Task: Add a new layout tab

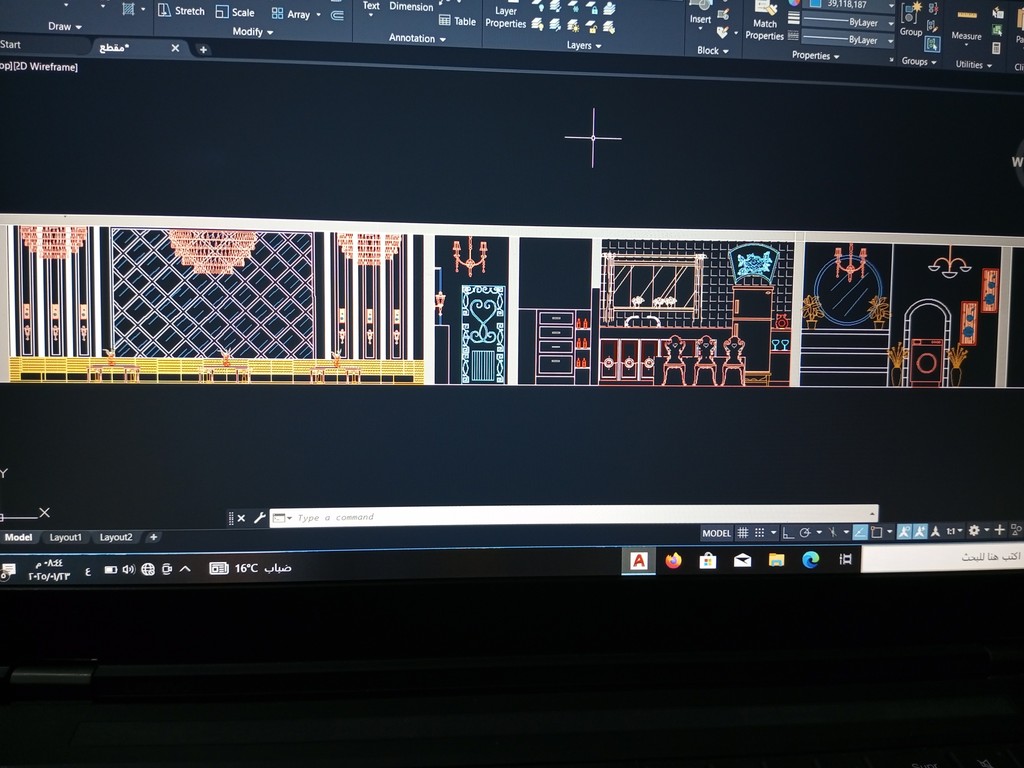Action: tap(153, 537)
